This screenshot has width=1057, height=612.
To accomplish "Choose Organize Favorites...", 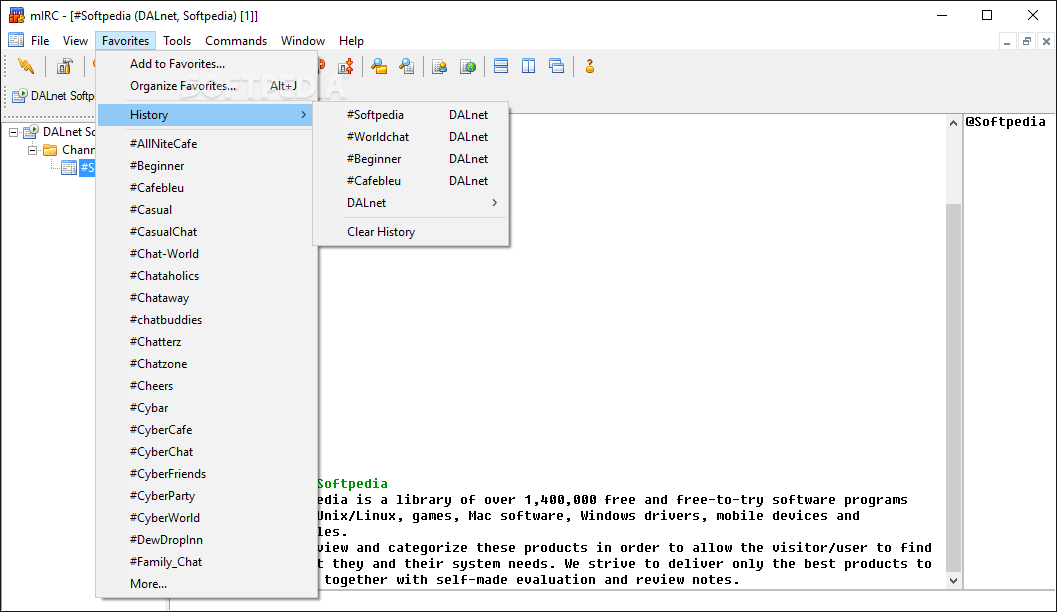I will [x=207, y=86].
